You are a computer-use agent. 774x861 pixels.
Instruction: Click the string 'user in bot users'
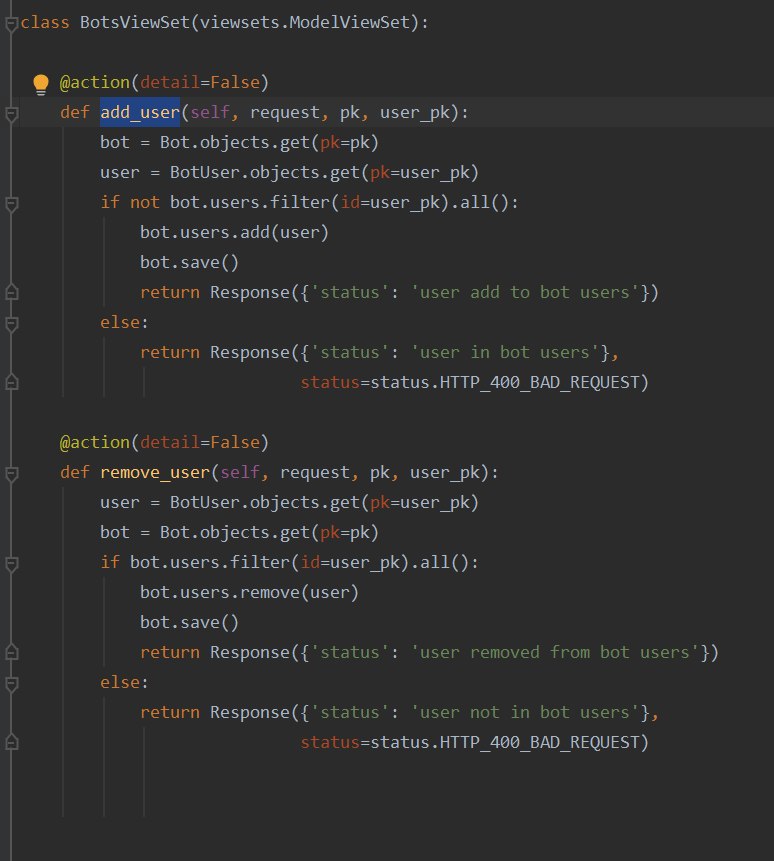(505, 352)
